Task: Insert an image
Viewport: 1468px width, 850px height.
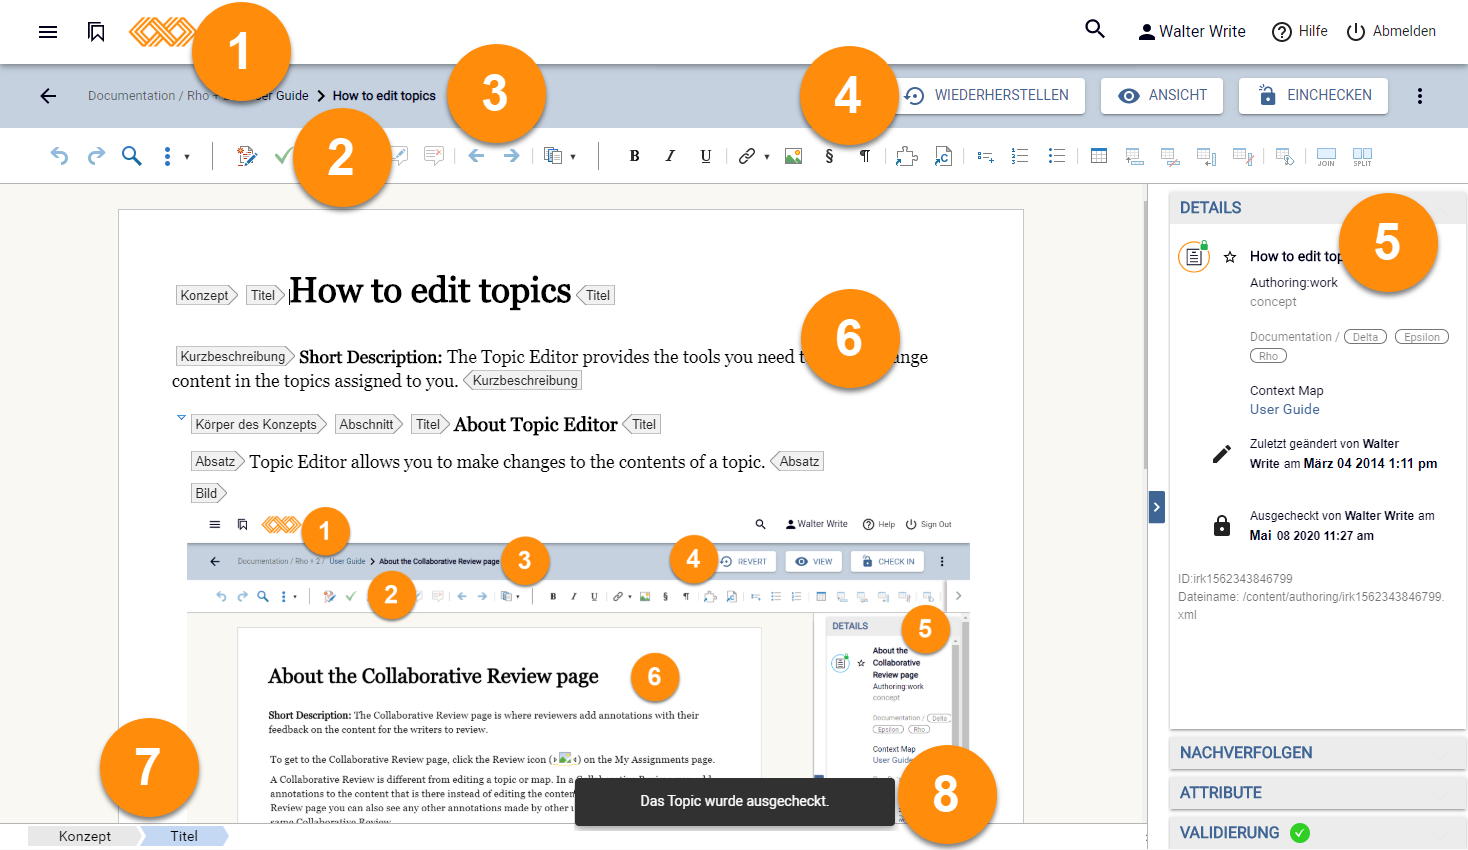Action: 794,156
